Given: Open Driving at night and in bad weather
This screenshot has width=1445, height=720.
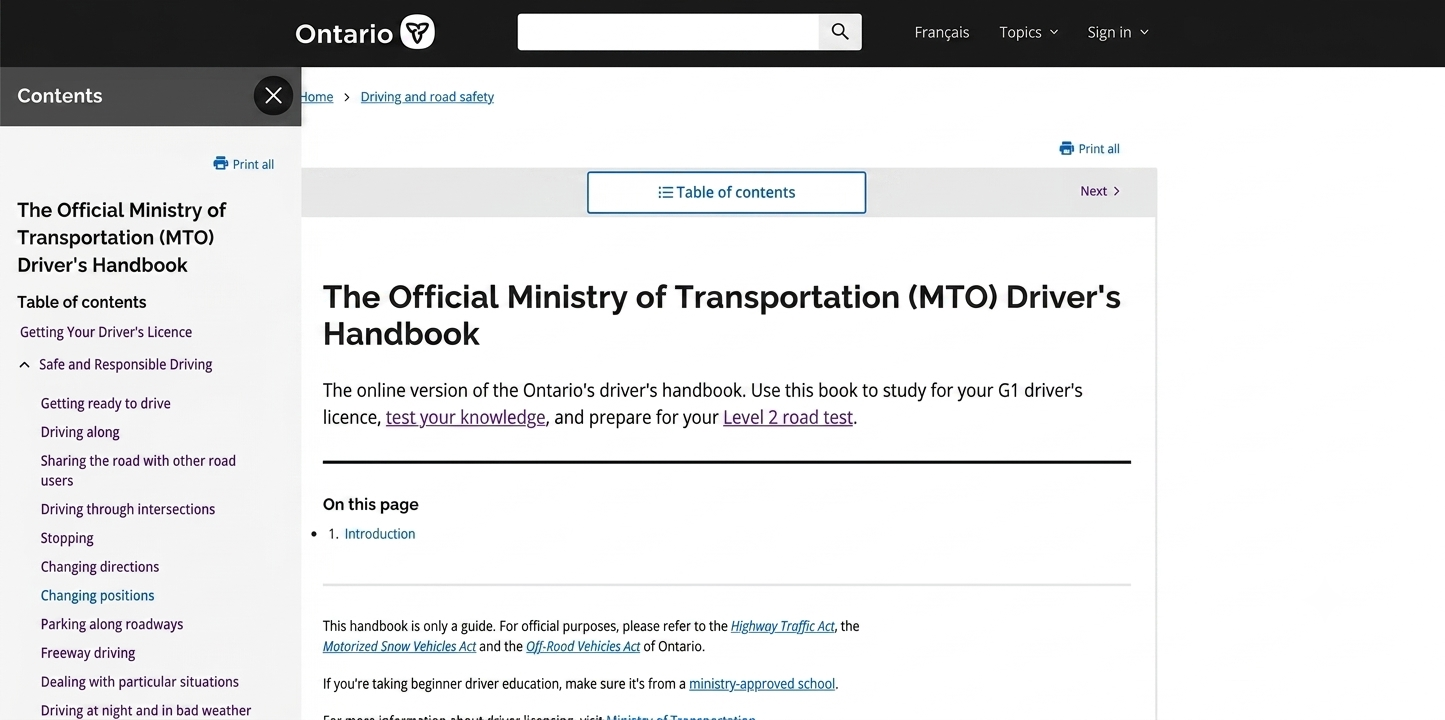Looking at the screenshot, I should click(146, 710).
